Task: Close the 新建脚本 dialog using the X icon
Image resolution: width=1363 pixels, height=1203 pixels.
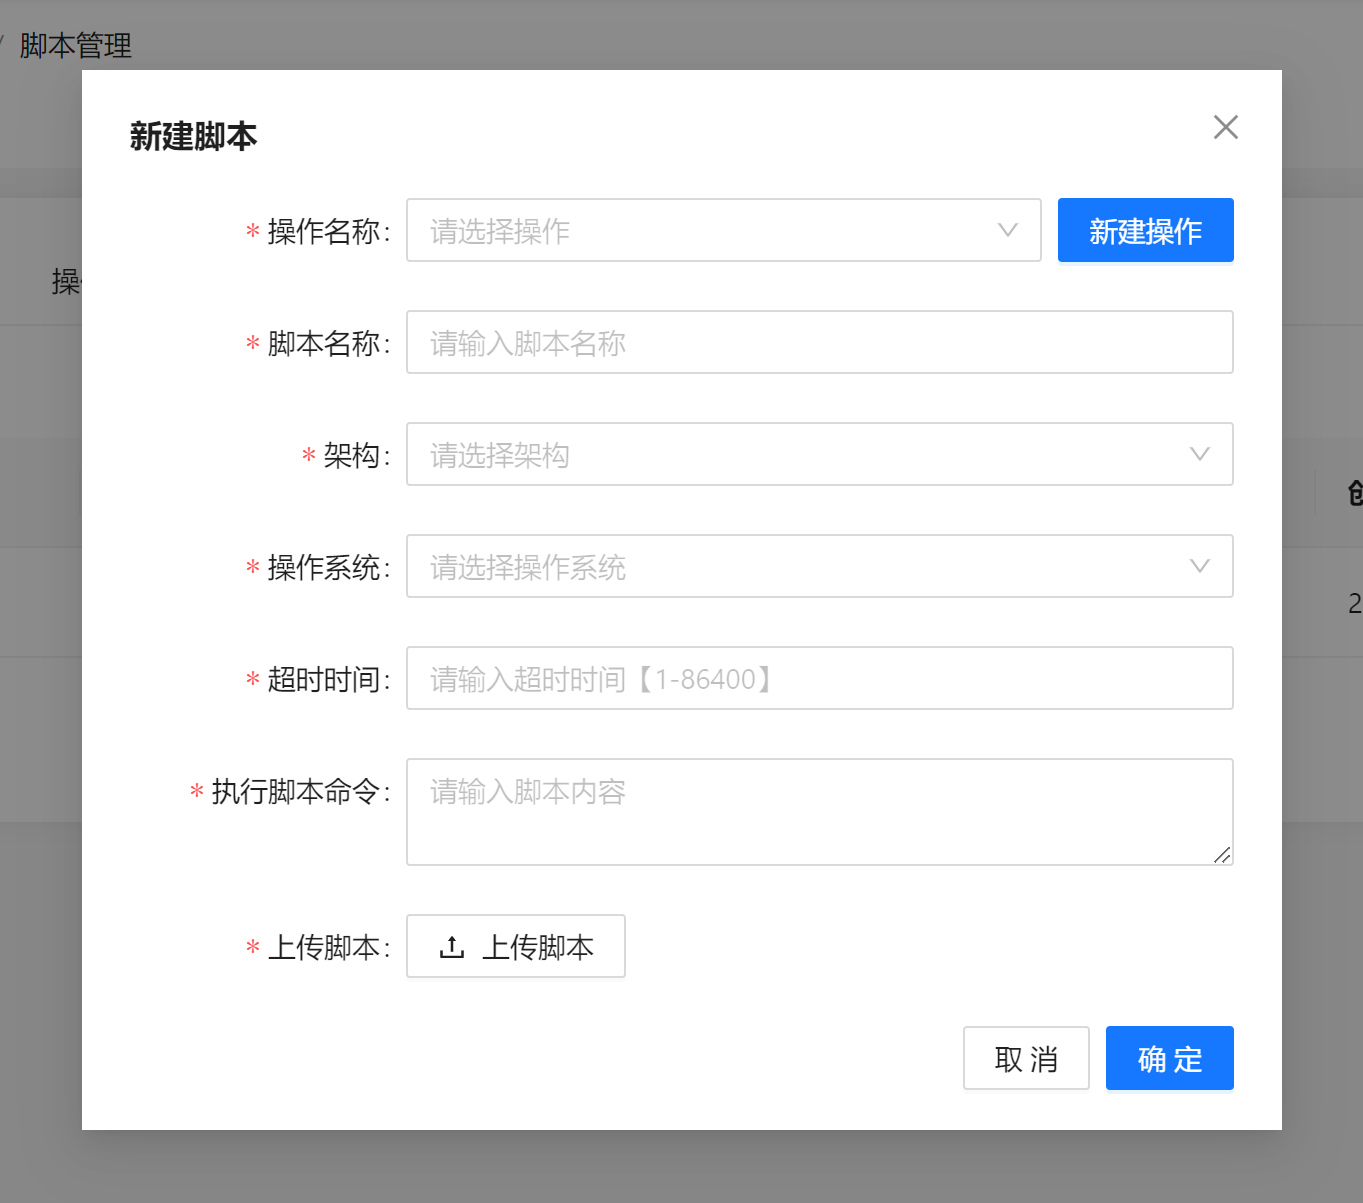Action: pos(1225,127)
